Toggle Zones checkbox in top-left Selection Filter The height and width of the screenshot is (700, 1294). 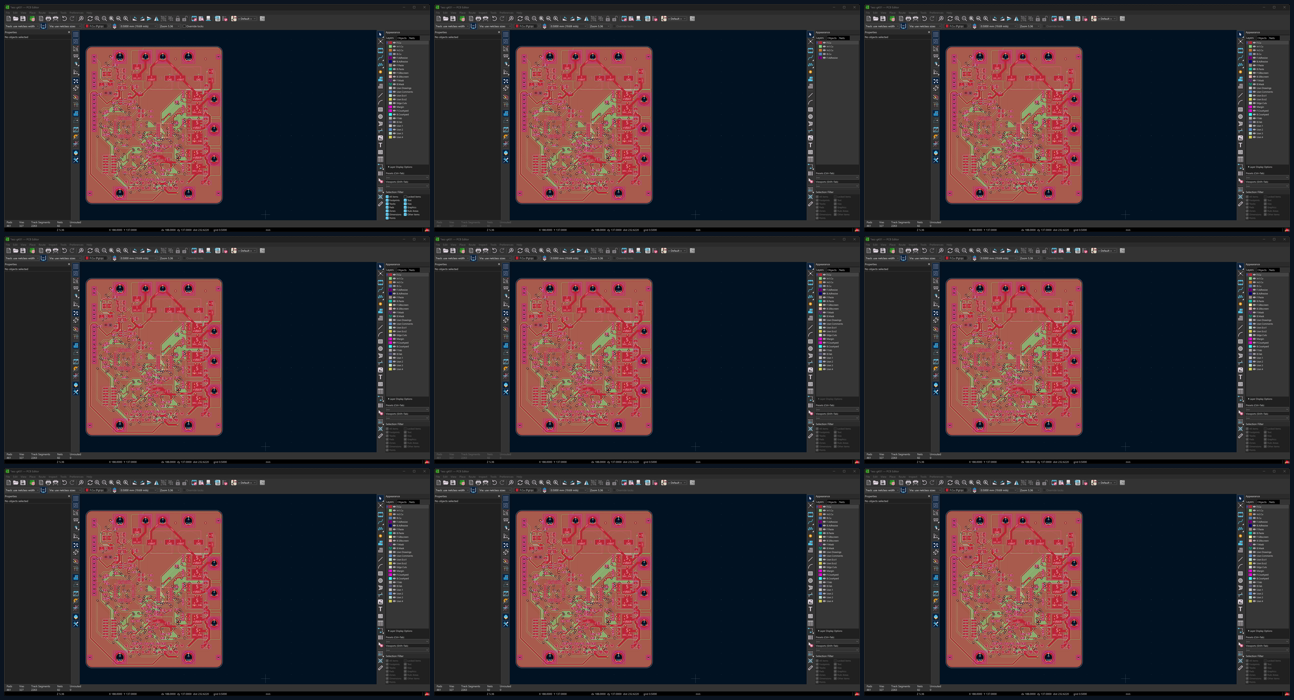387,211
